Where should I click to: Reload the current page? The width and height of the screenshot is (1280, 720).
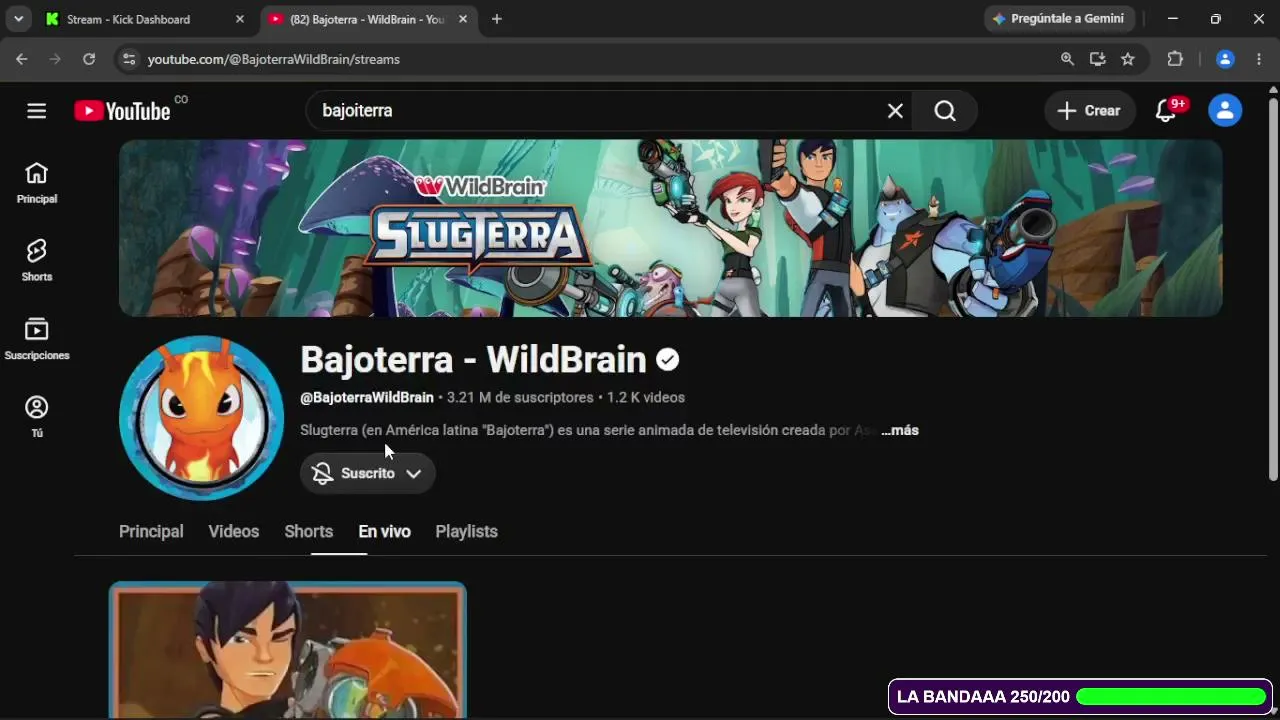point(89,59)
